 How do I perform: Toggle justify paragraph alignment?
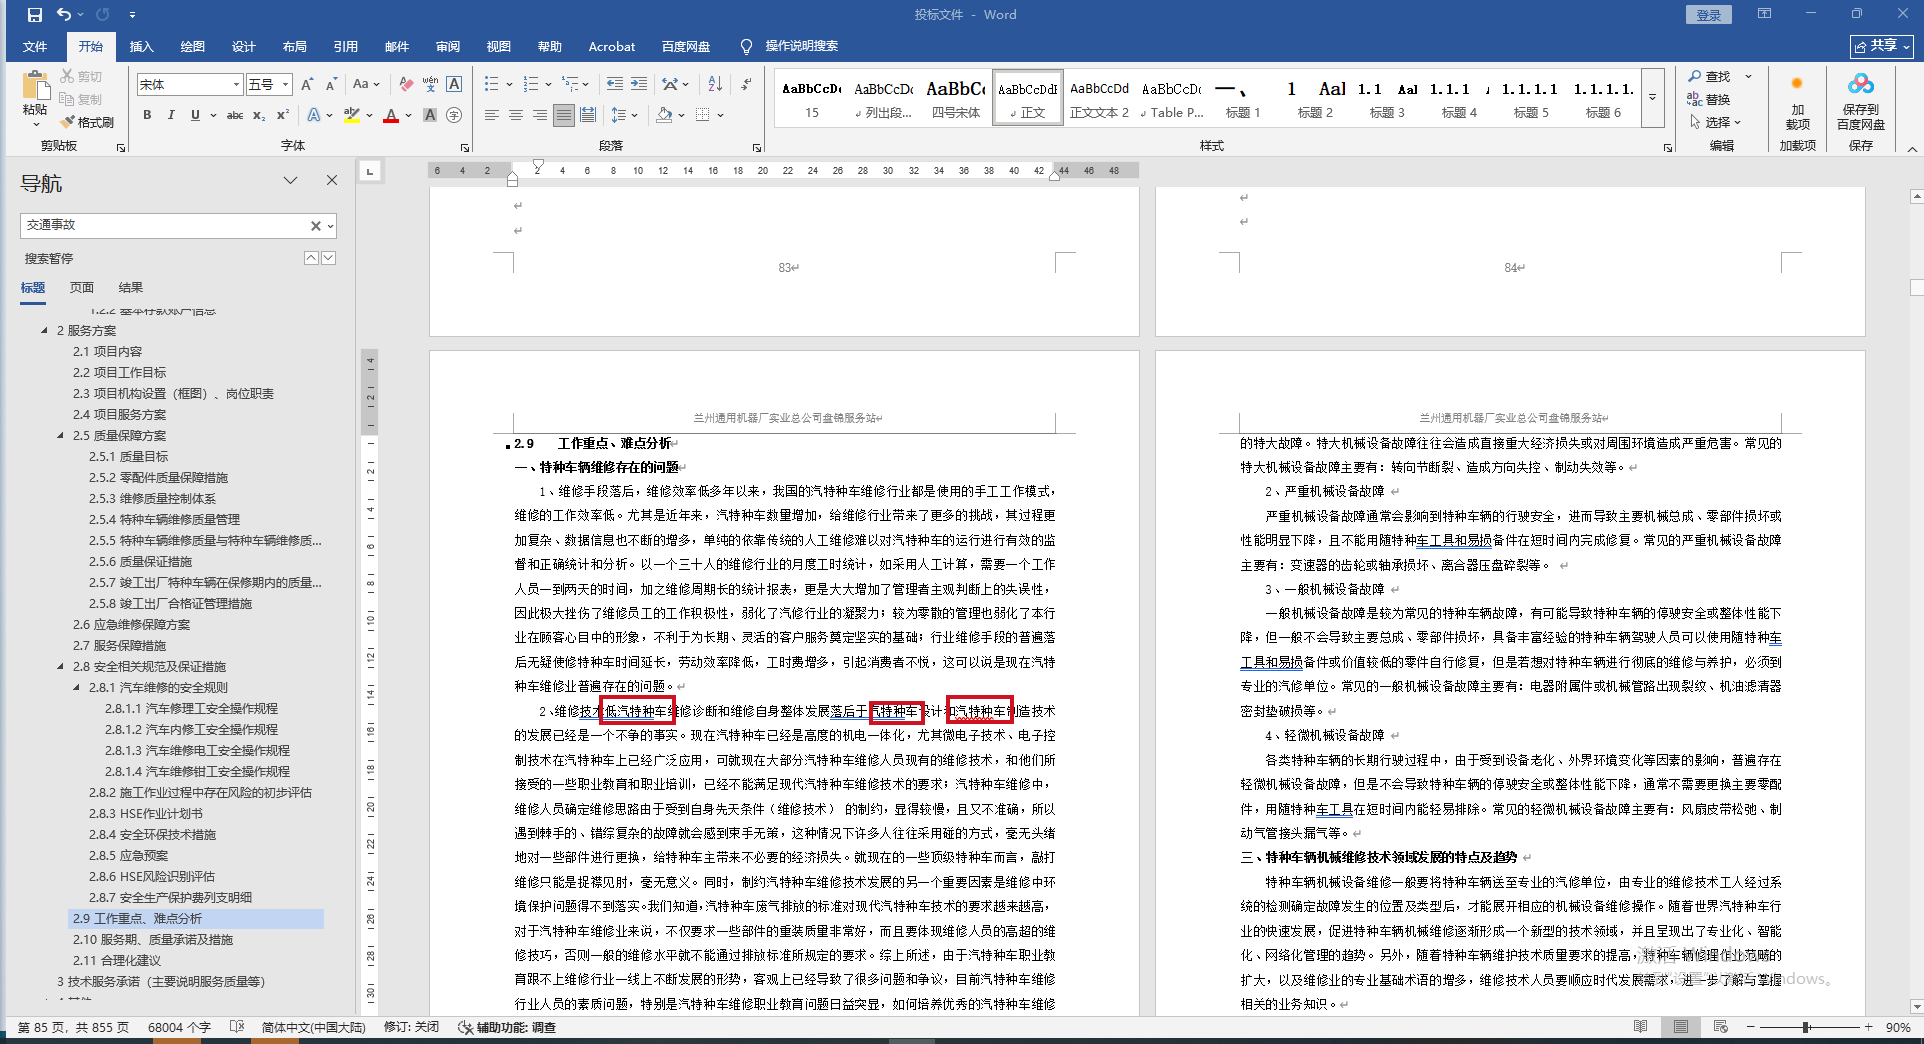point(564,115)
